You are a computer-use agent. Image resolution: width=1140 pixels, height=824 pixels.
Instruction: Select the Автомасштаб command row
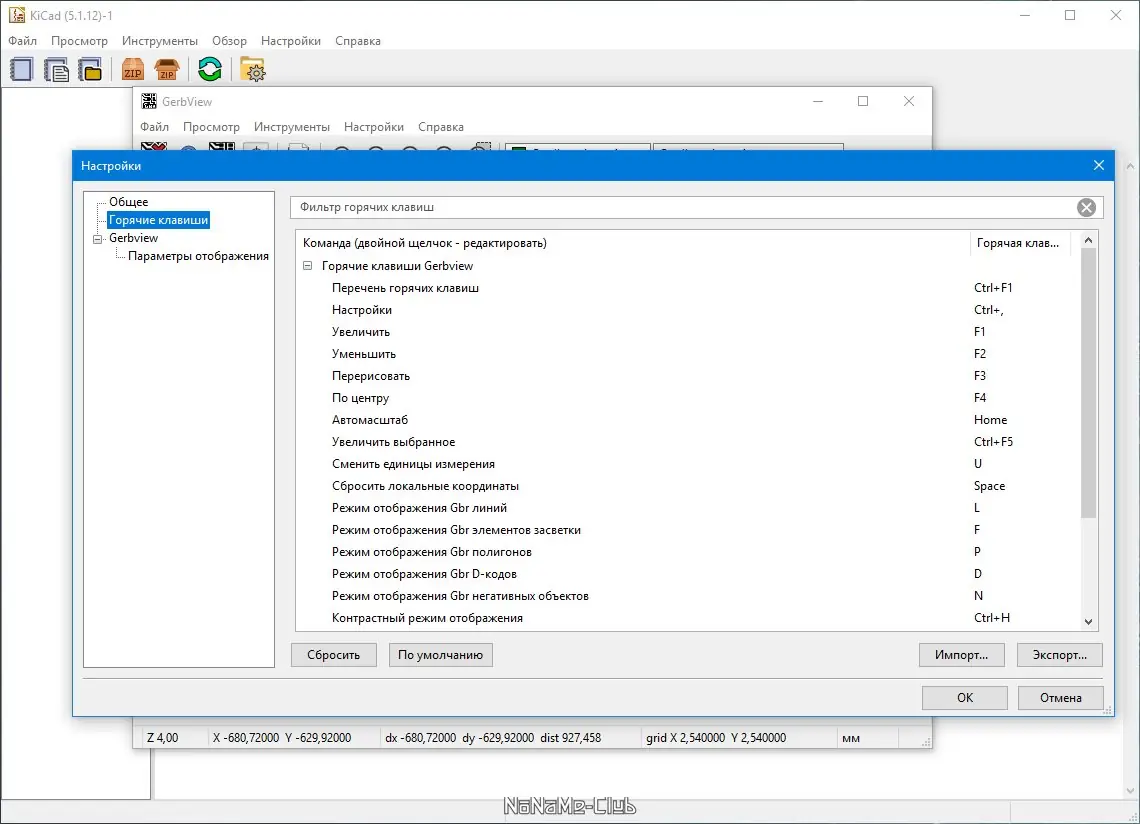(689, 420)
